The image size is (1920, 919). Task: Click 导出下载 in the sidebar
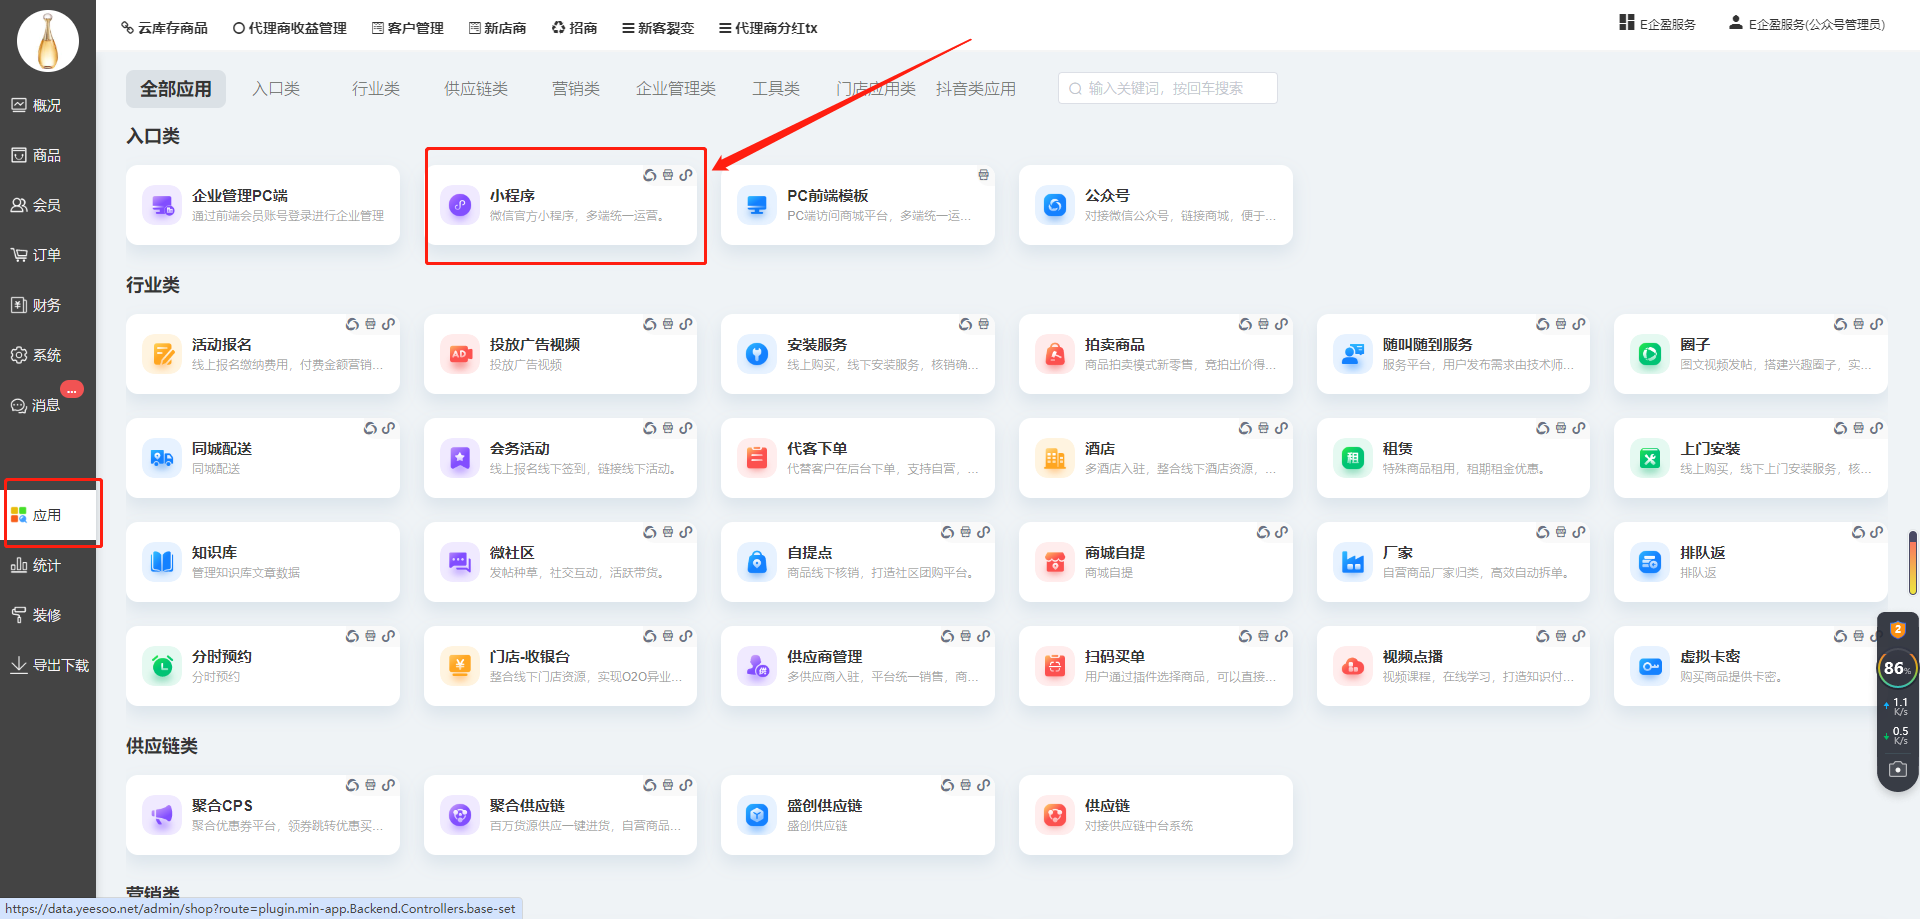[50, 665]
